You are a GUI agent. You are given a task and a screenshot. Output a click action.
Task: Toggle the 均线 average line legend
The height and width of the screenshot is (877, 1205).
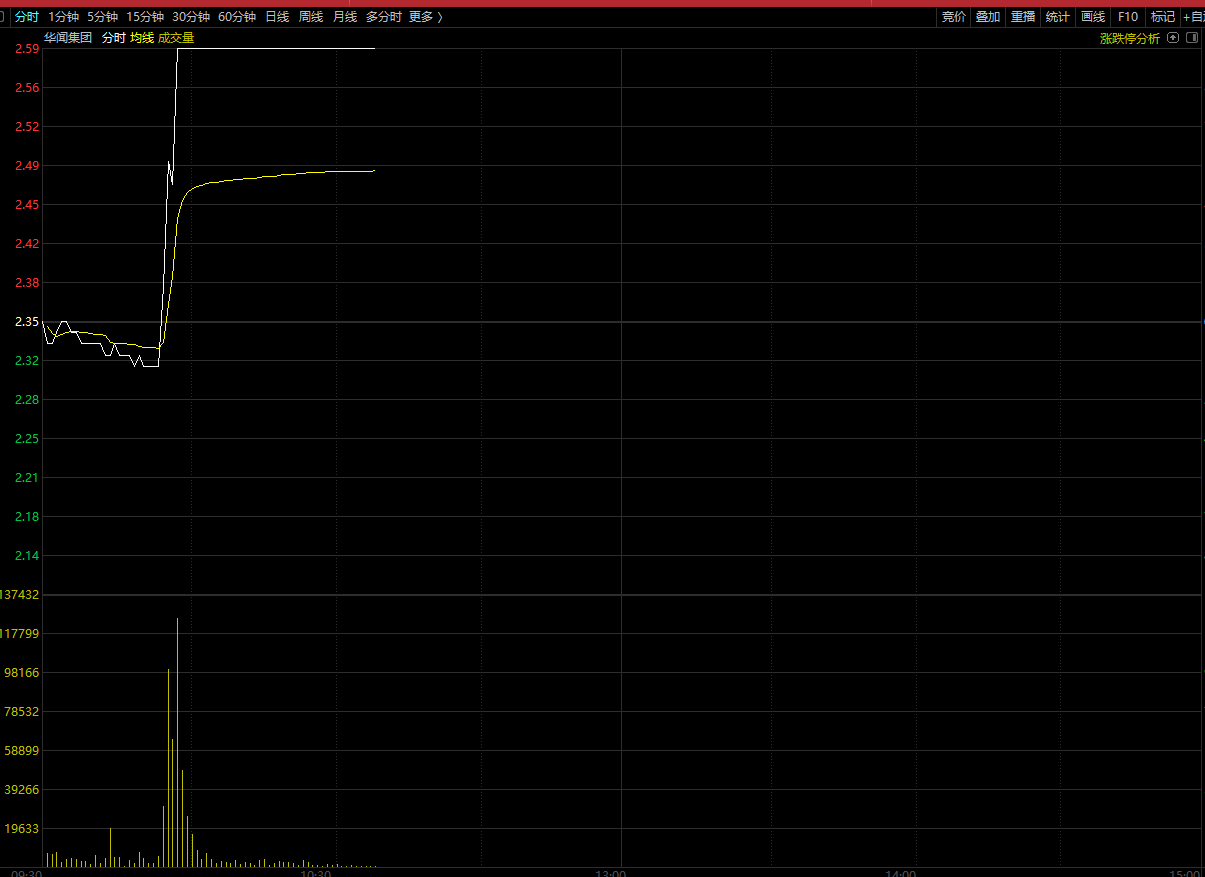pos(142,38)
